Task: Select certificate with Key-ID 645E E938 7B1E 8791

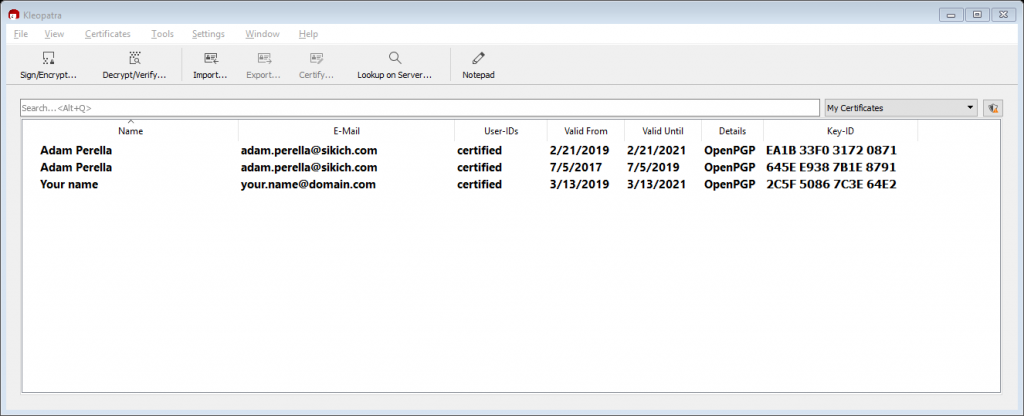Action: click(830, 168)
